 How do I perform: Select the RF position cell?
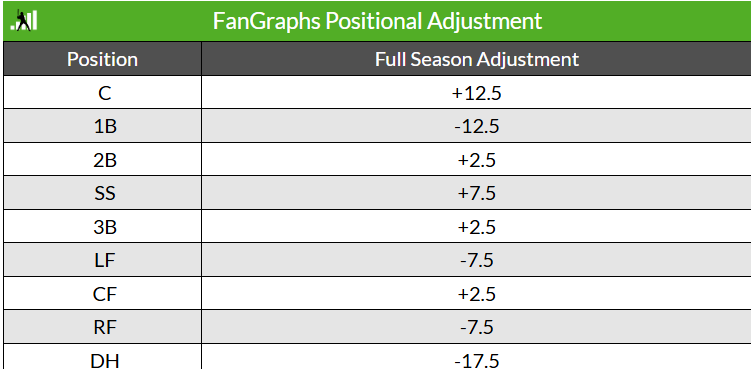(x=102, y=327)
